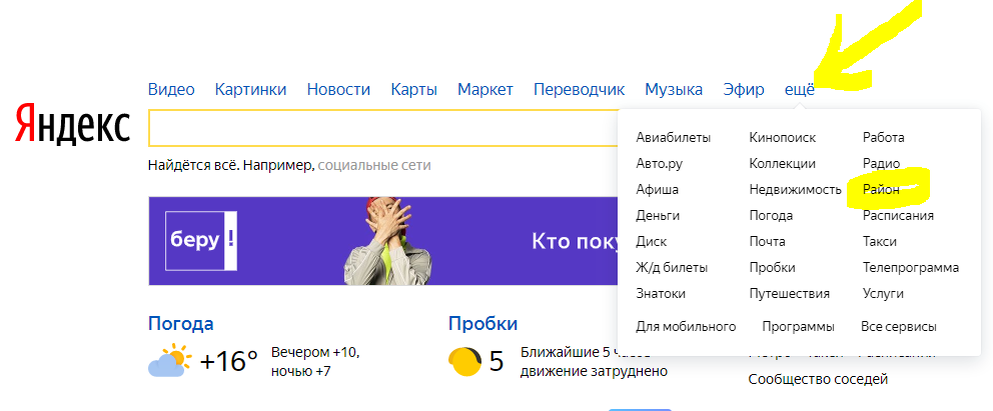Open Работа in the menu

883,137
